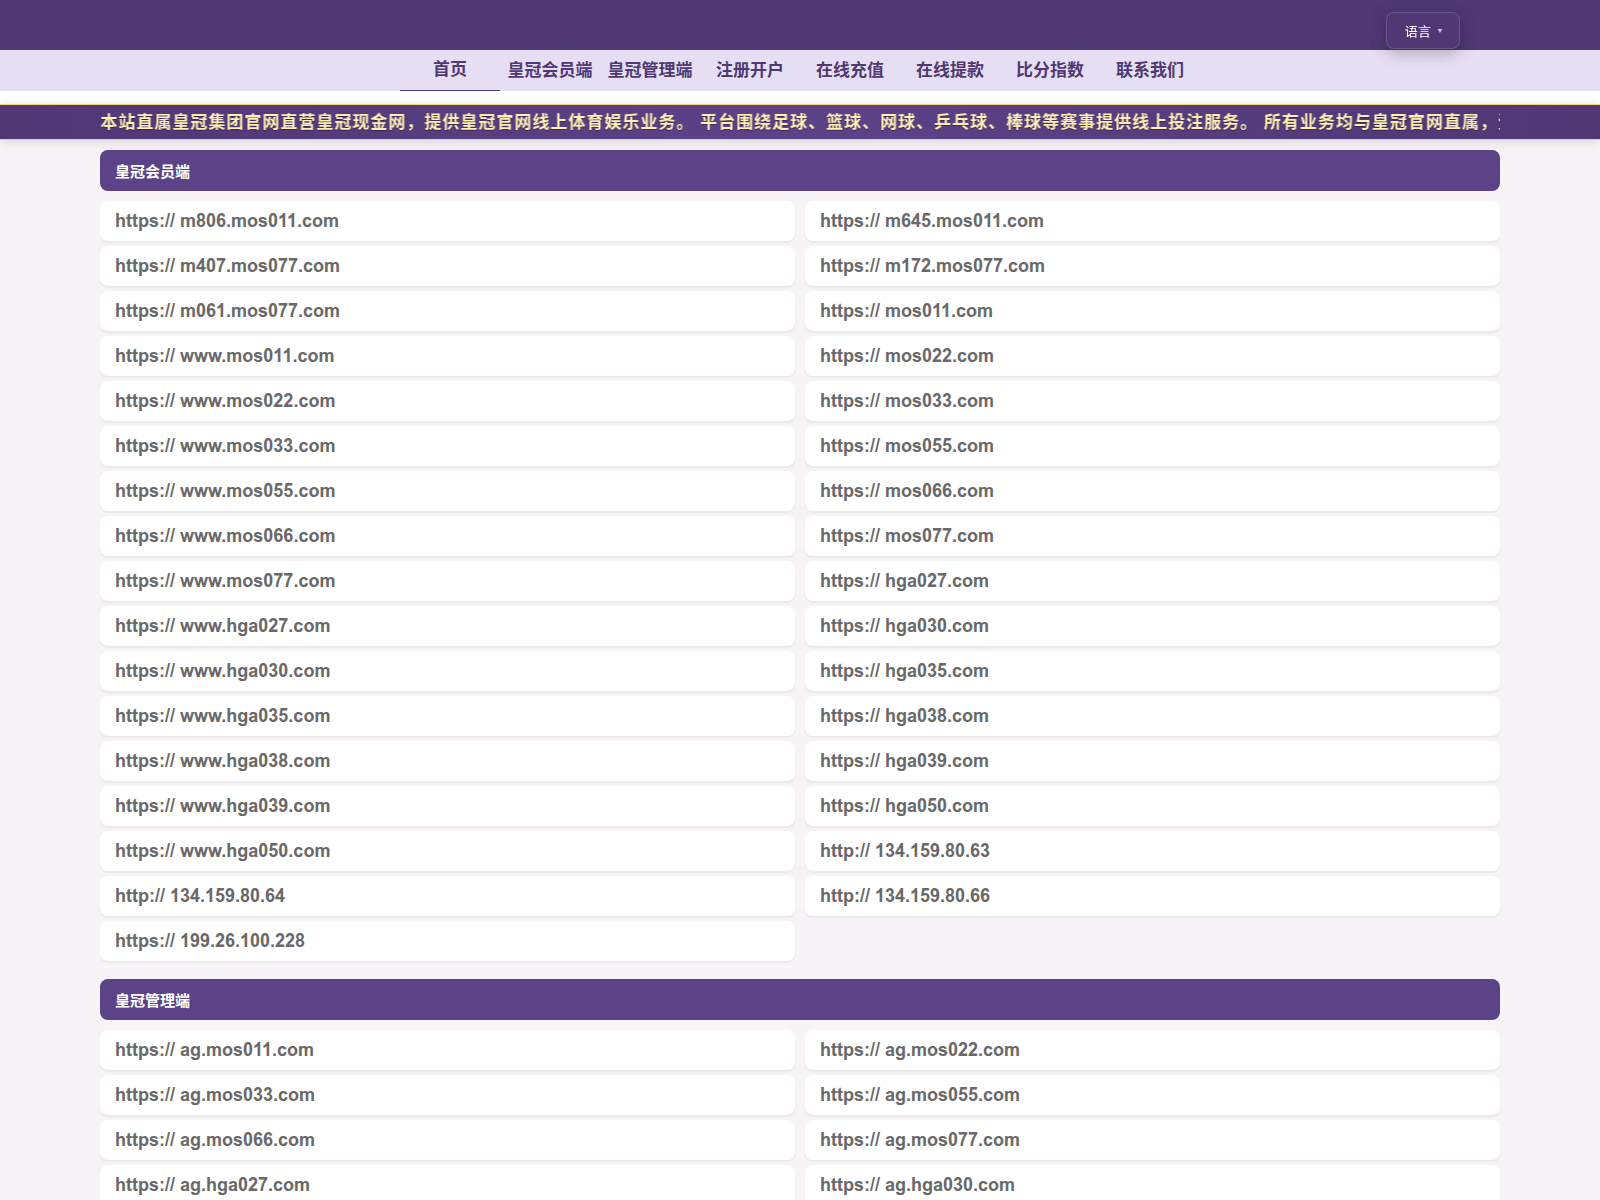Open link ag.mos022.com
The image size is (1600, 1200).
(x=1152, y=1050)
